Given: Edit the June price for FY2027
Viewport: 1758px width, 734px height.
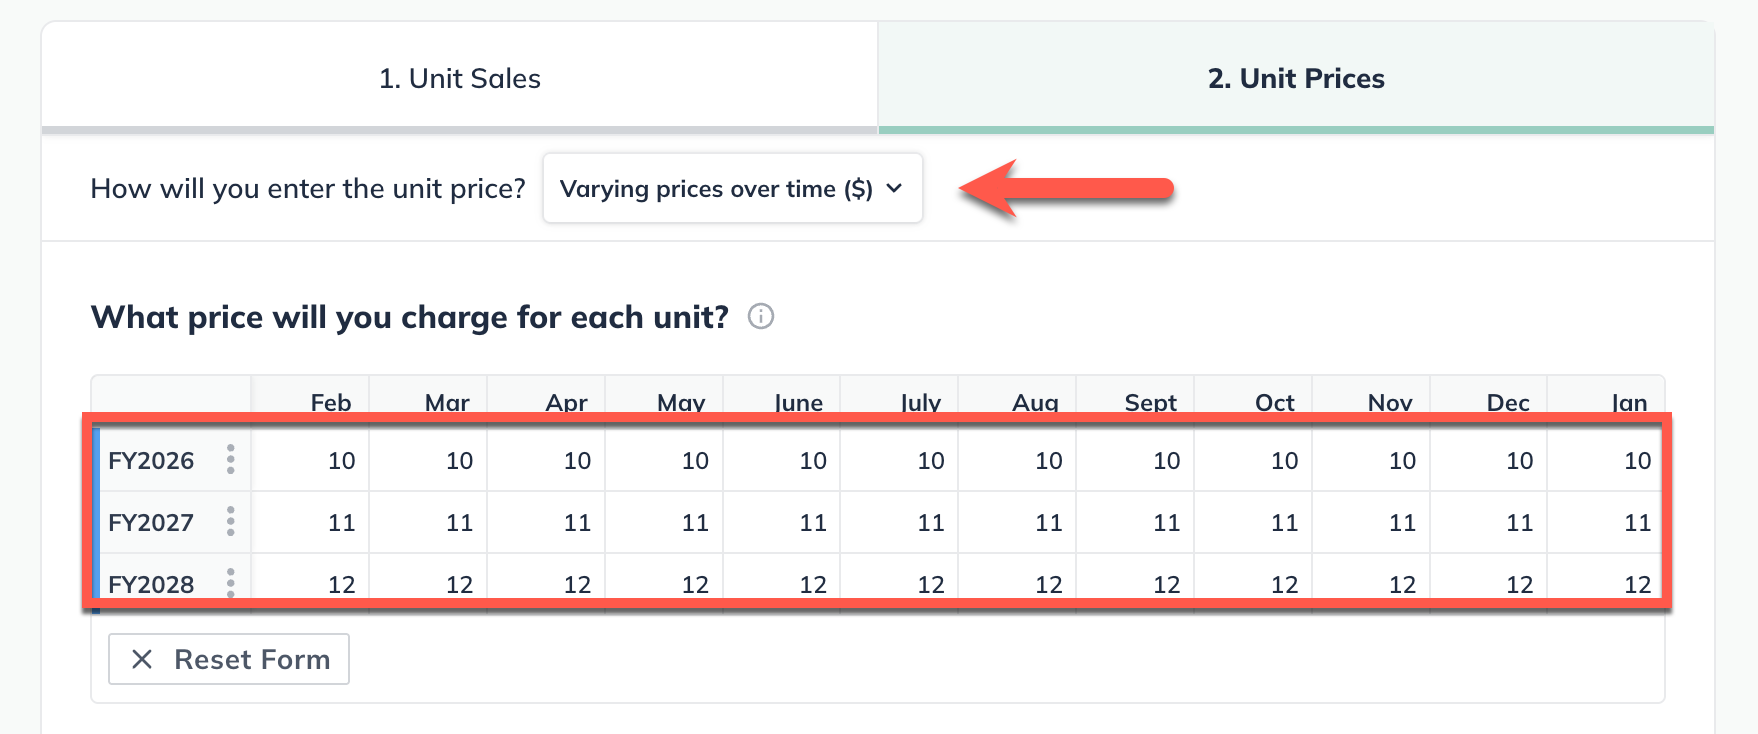Looking at the screenshot, I should pyautogui.click(x=780, y=522).
